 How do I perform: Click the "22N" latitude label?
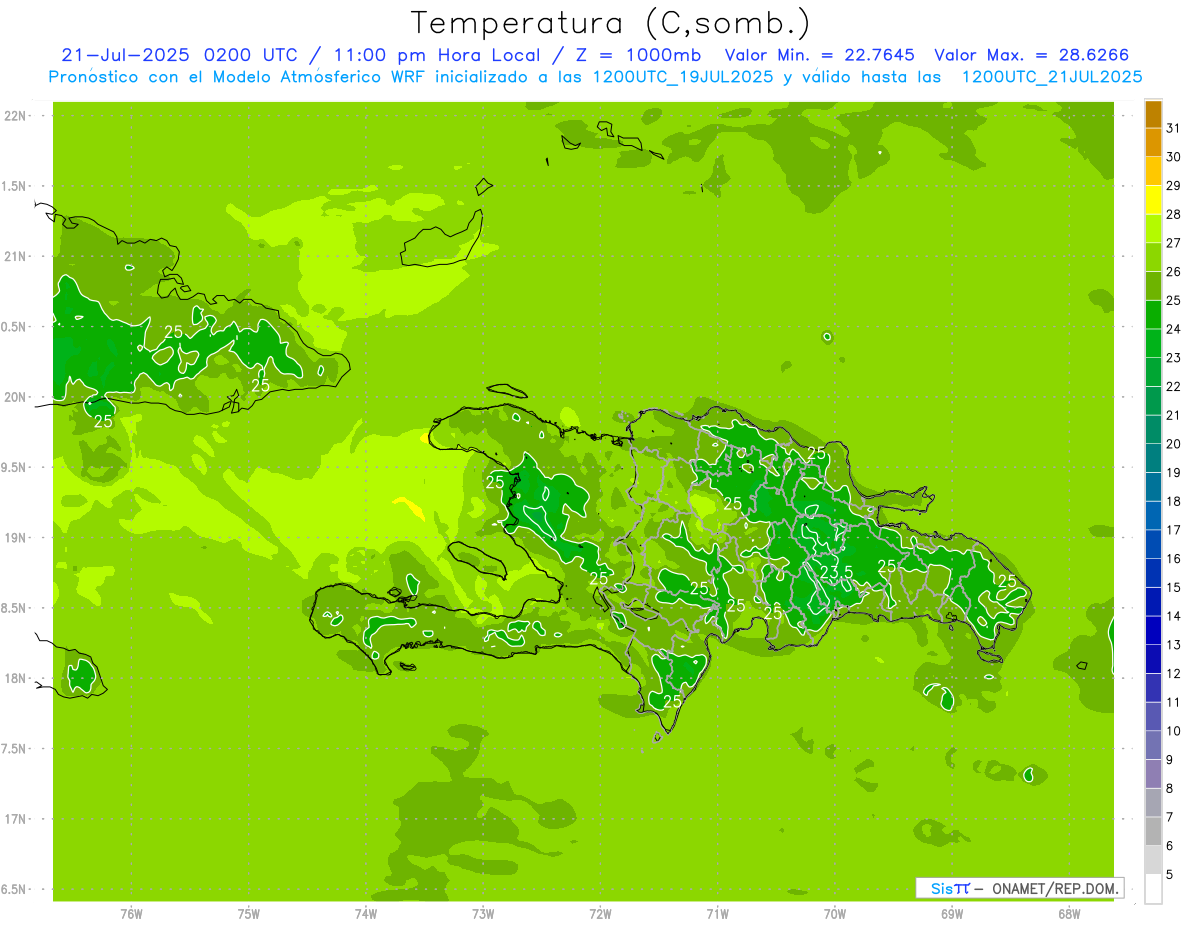coord(16,116)
